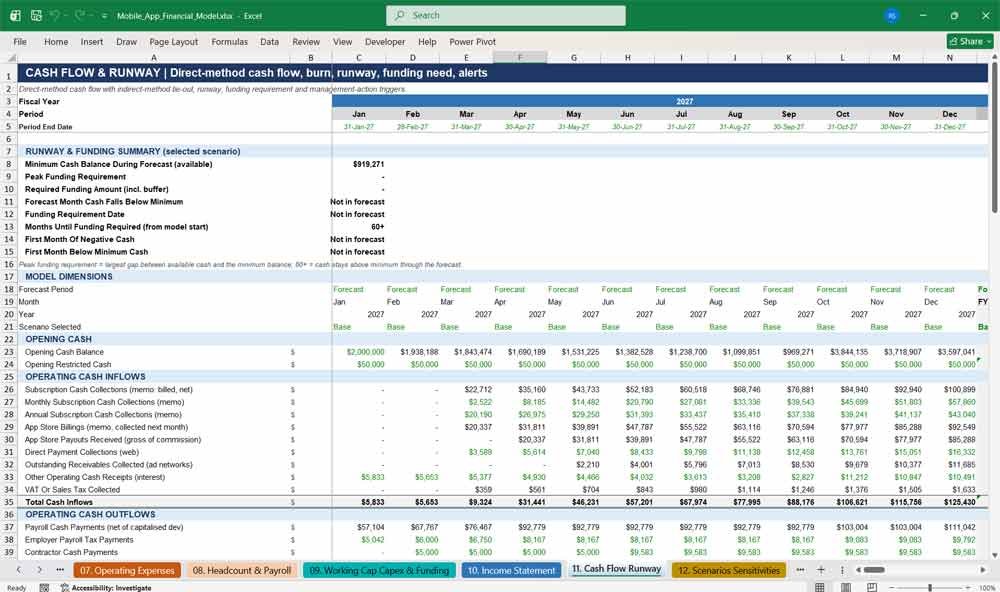Select the Opening Cash Balance $2,000,000 cell

point(359,352)
